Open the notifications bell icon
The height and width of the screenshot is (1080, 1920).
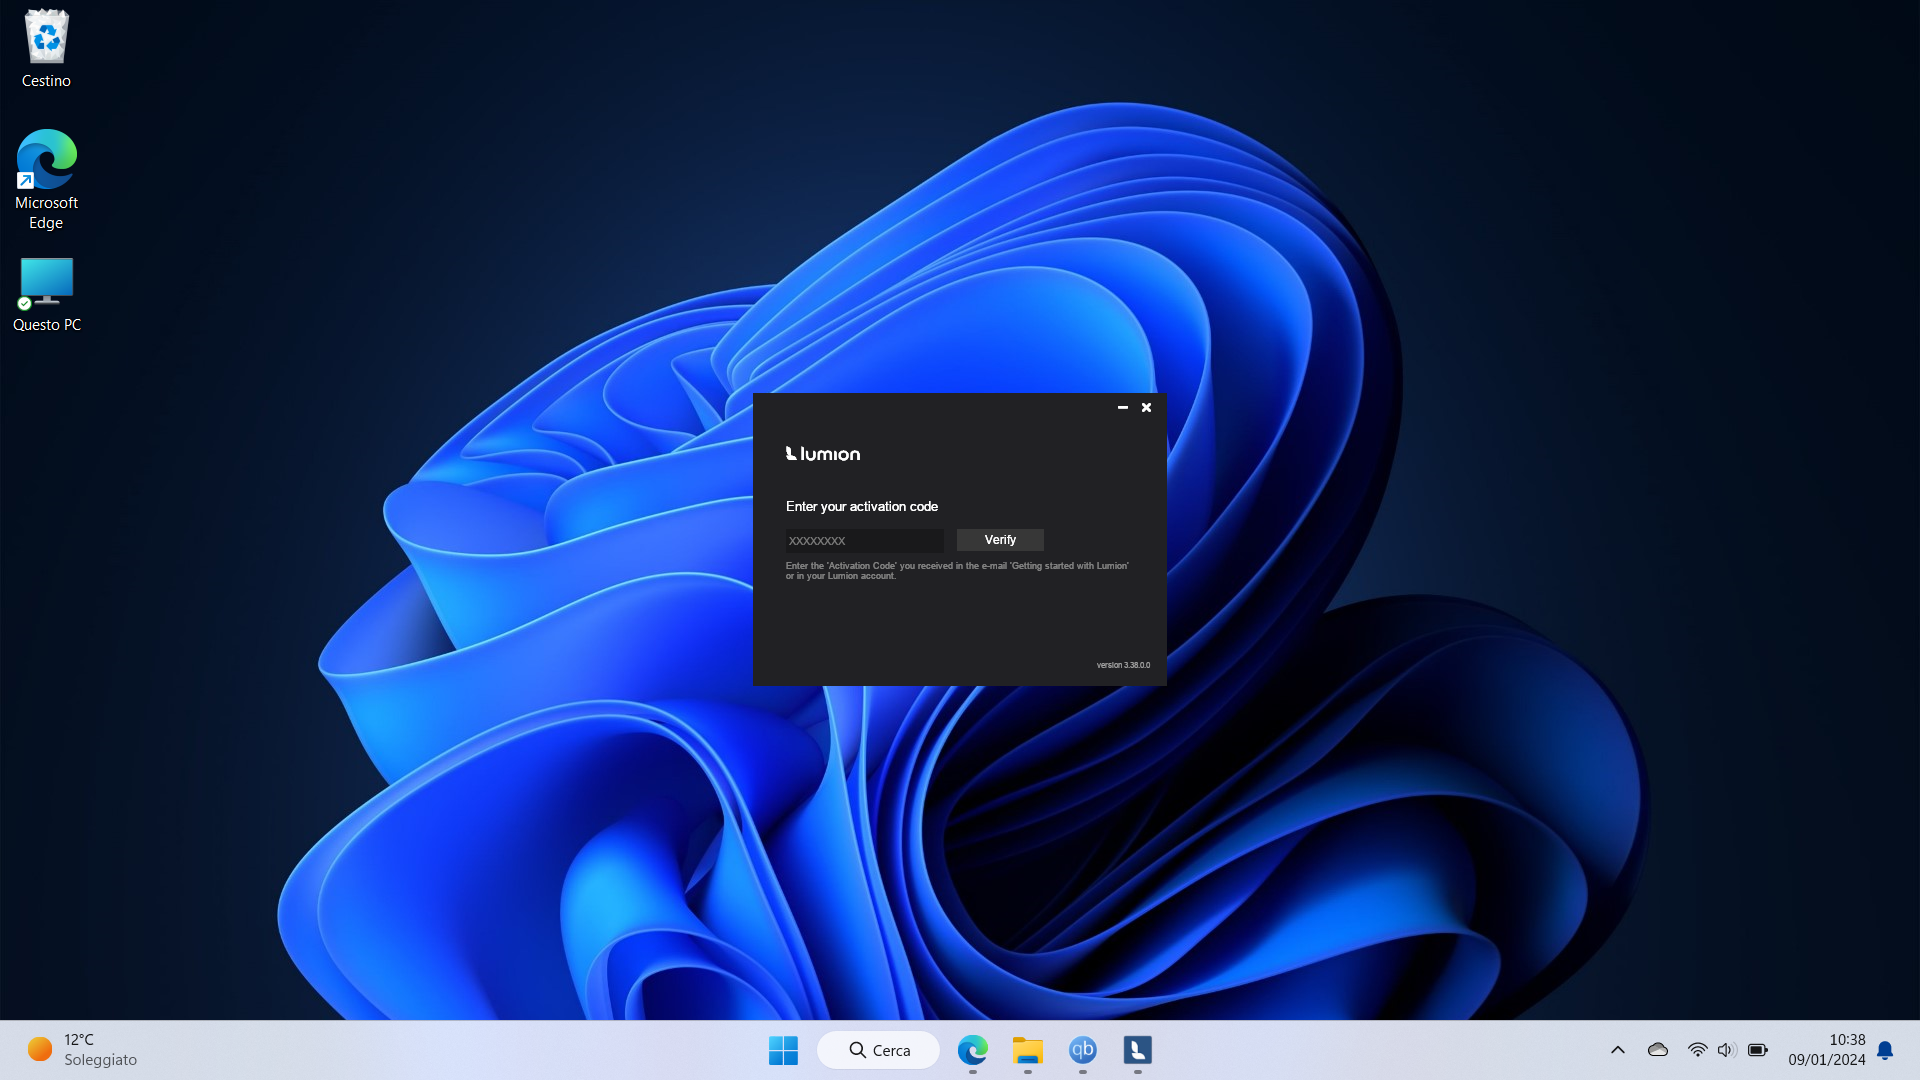[x=1885, y=1050]
